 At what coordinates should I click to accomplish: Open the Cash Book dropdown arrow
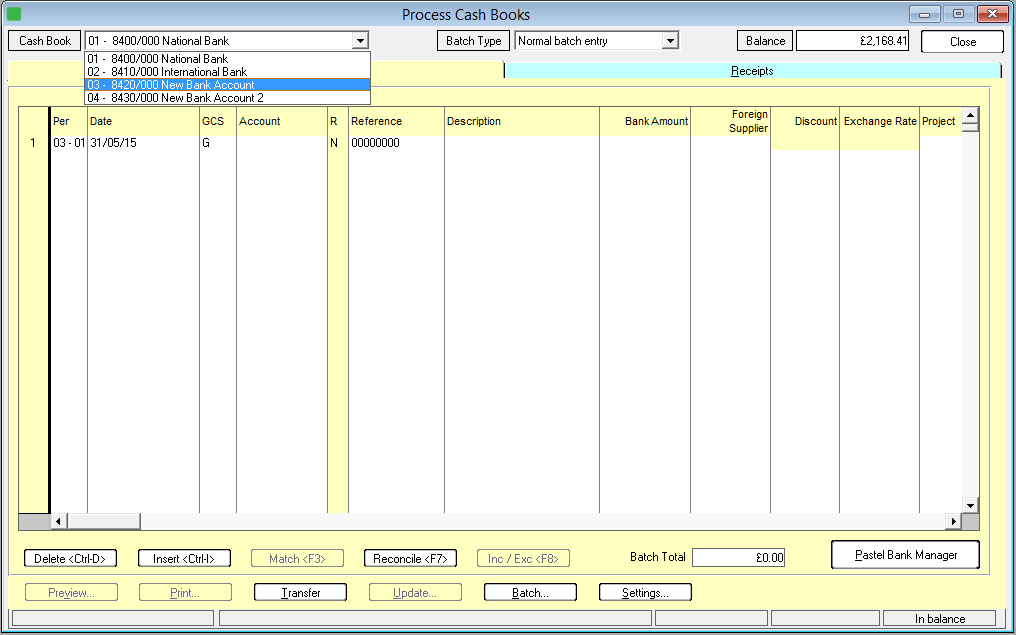pyautogui.click(x=360, y=41)
